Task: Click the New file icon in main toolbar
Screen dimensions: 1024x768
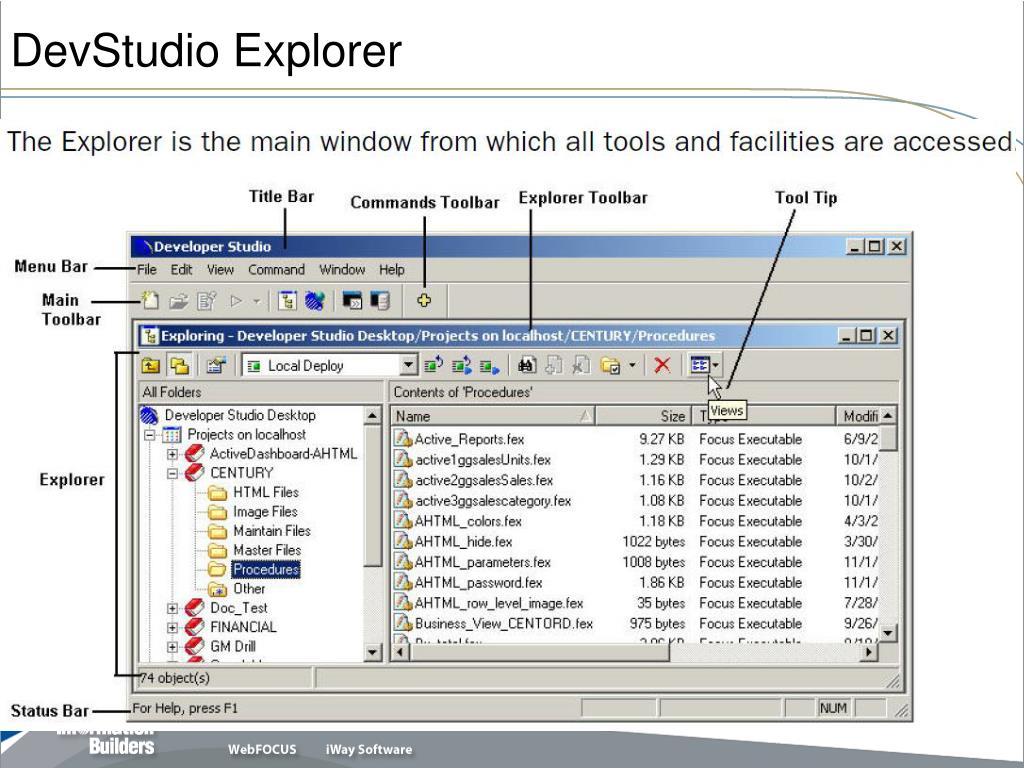Action: click(x=151, y=300)
